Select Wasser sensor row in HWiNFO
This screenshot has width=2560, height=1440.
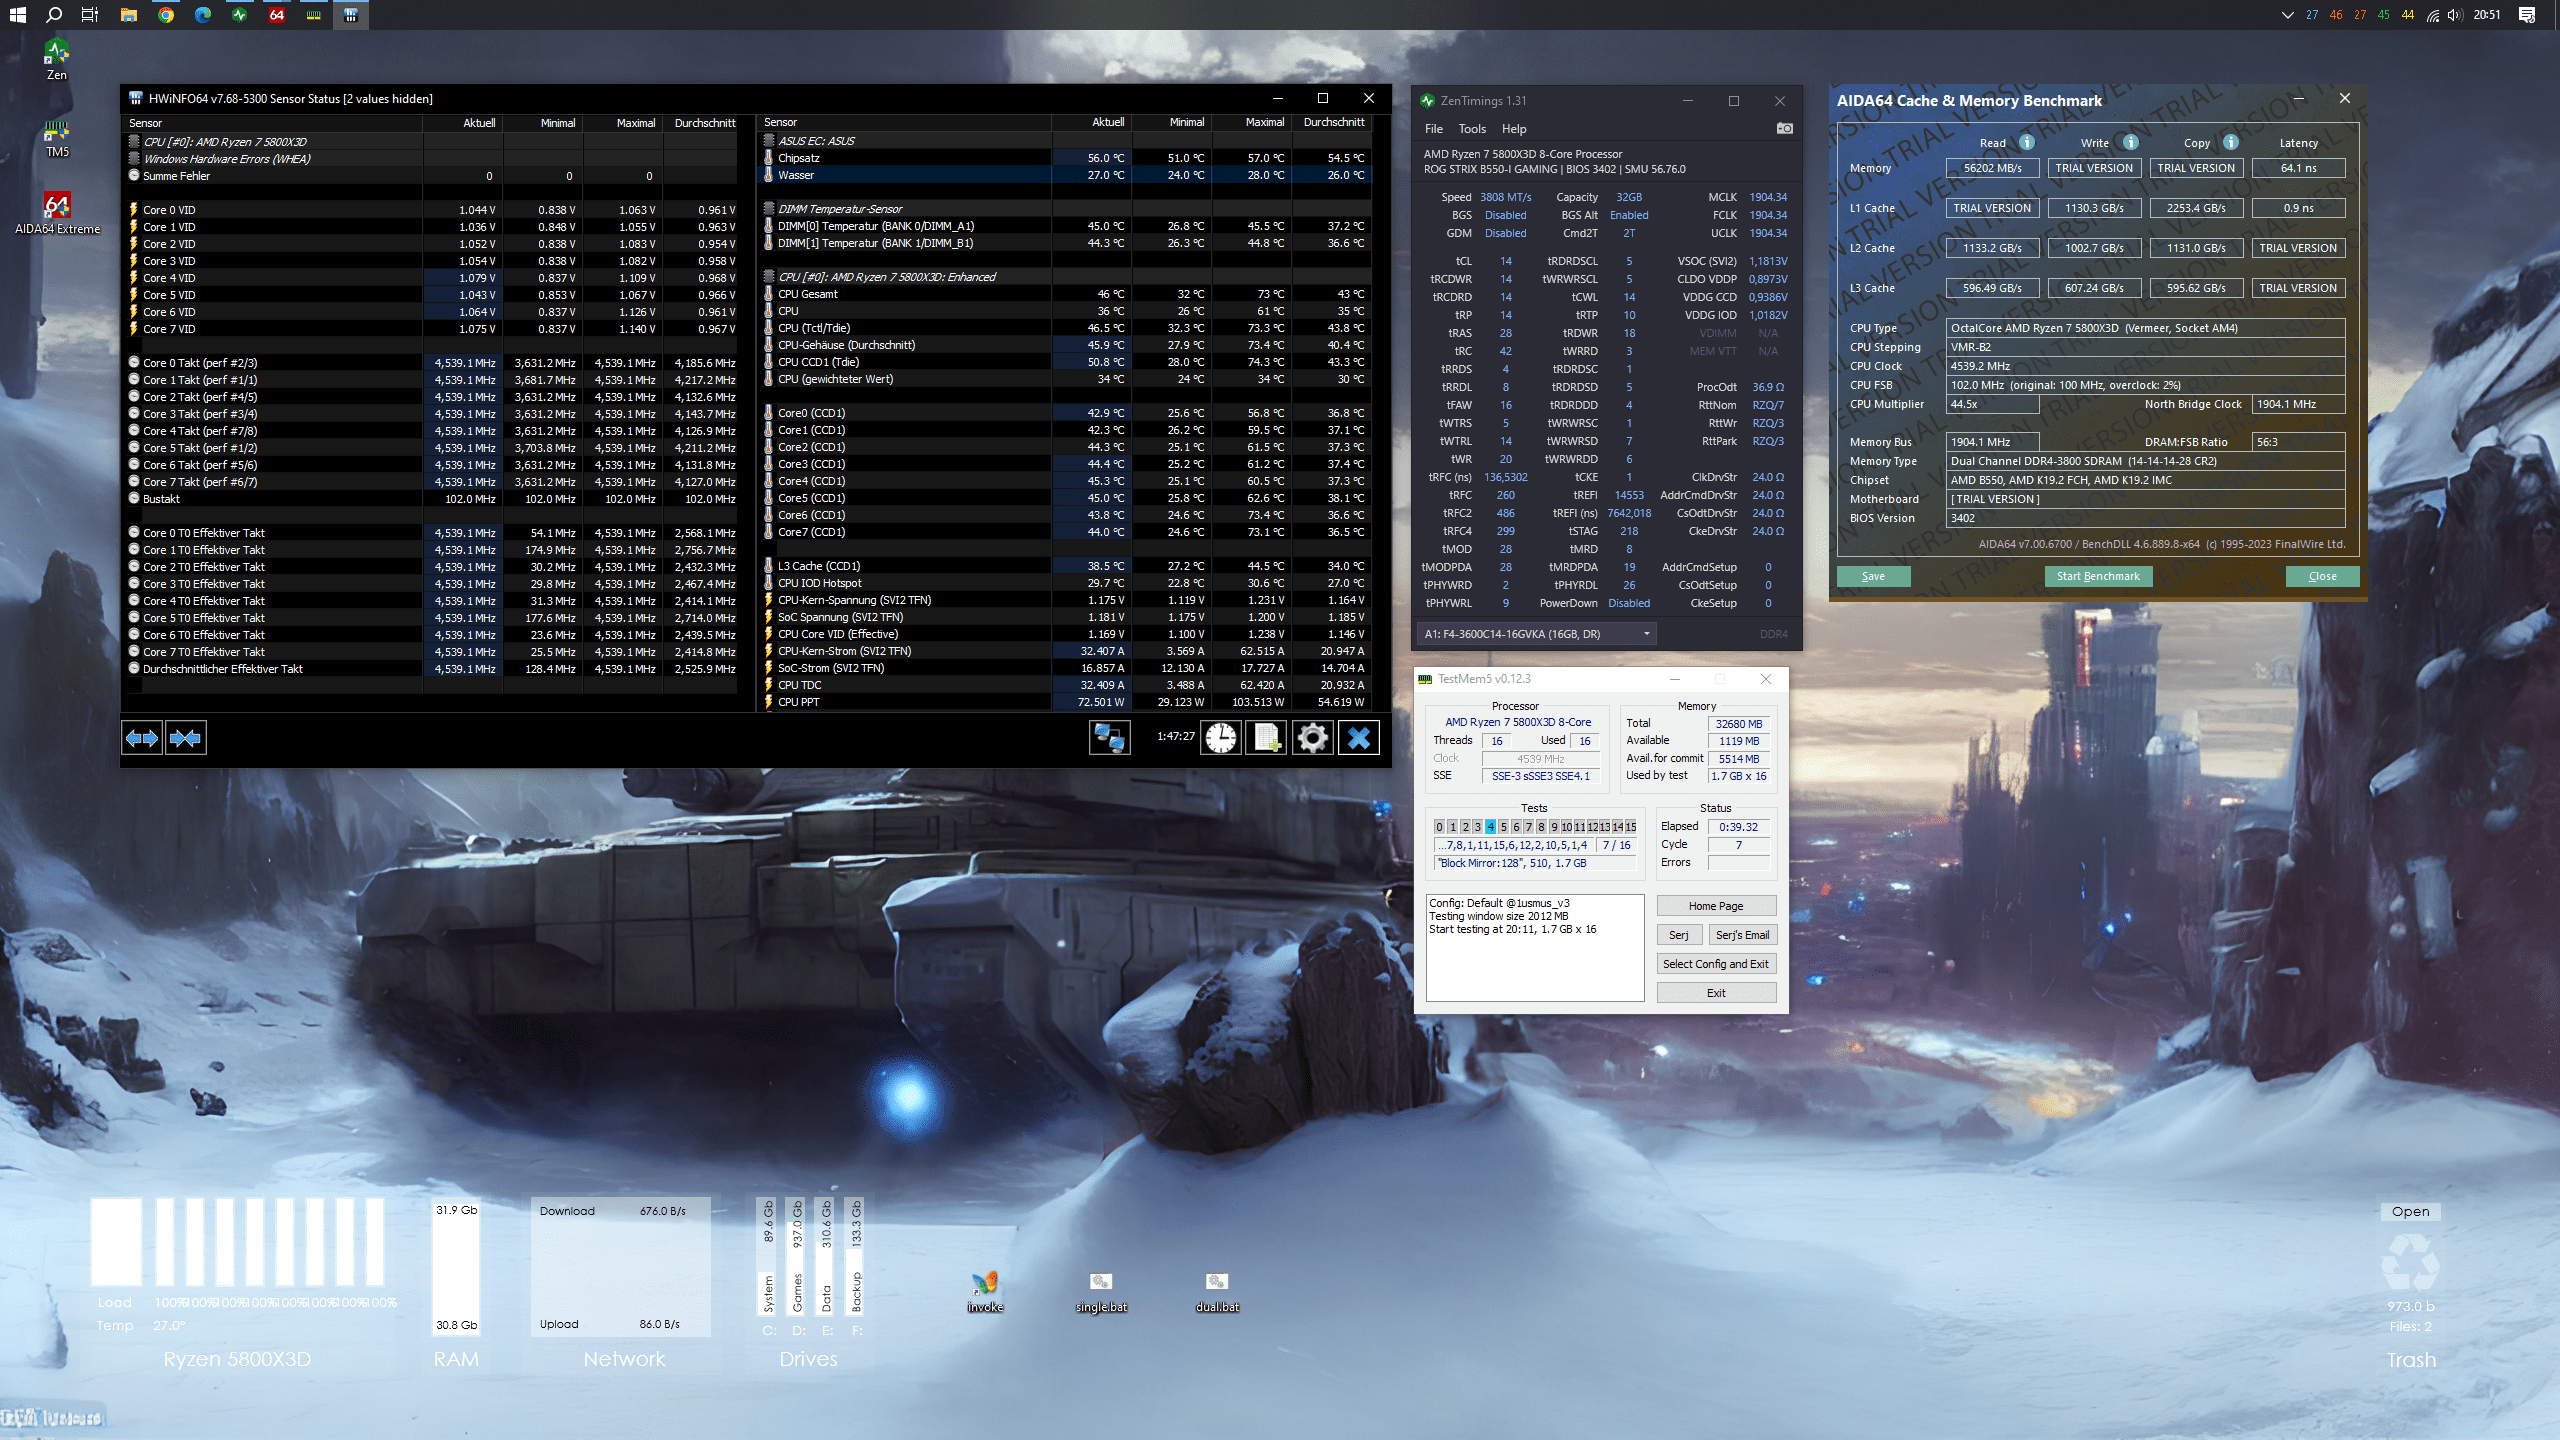(1065, 175)
